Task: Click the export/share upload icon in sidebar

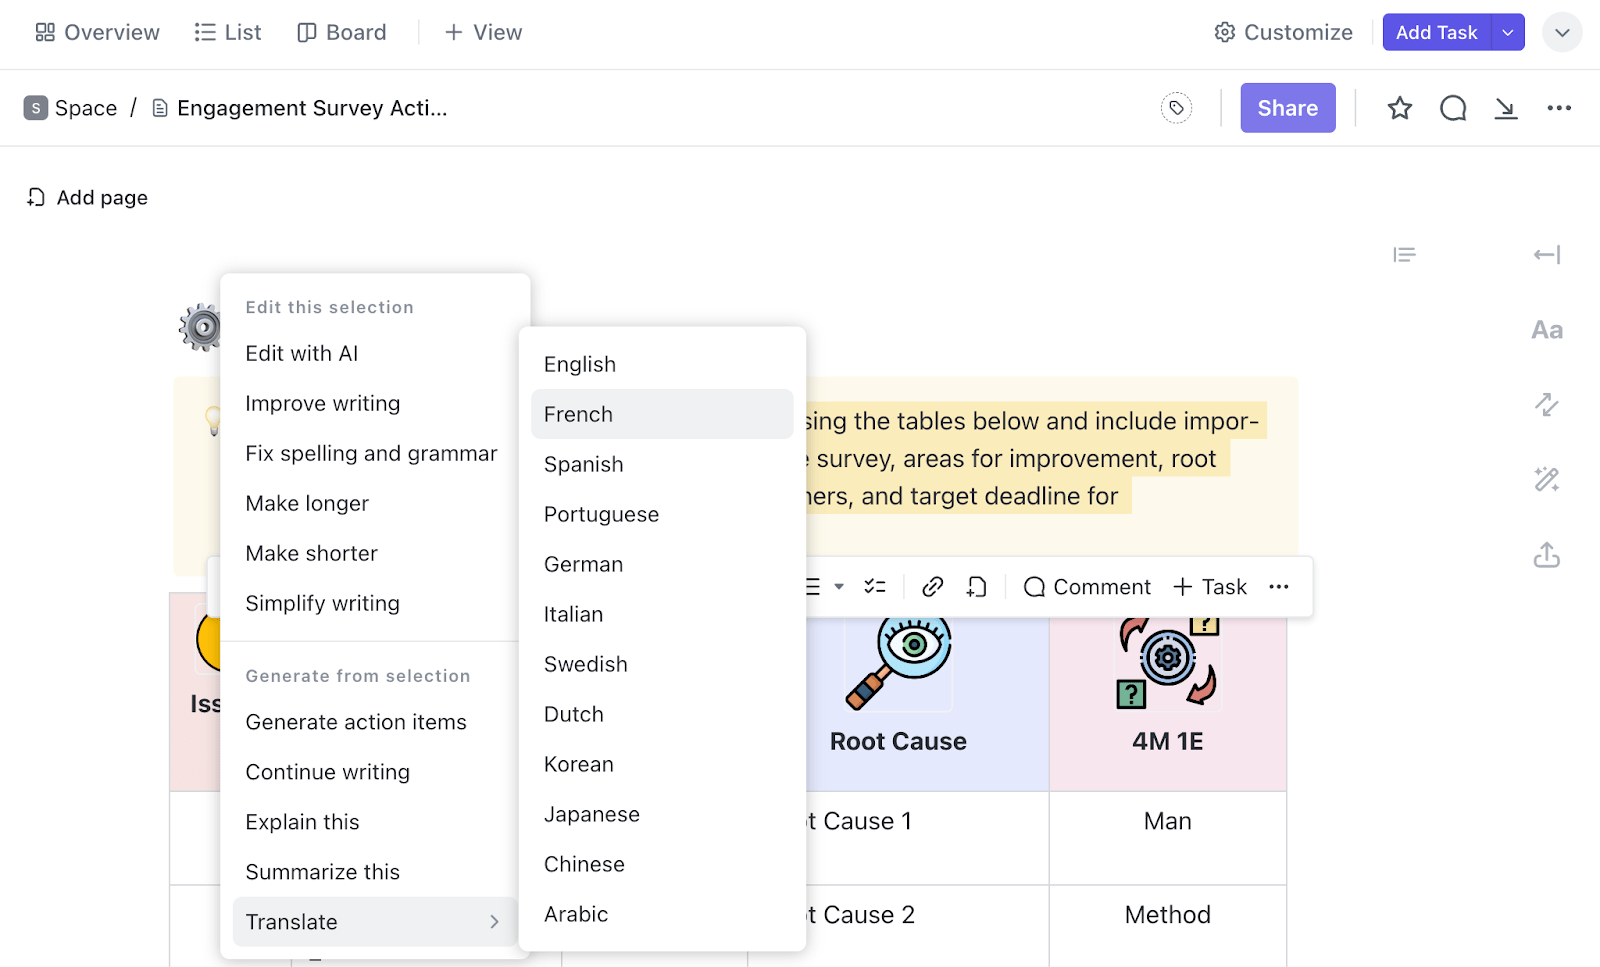Action: pyautogui.click(x=1546, y=555)
